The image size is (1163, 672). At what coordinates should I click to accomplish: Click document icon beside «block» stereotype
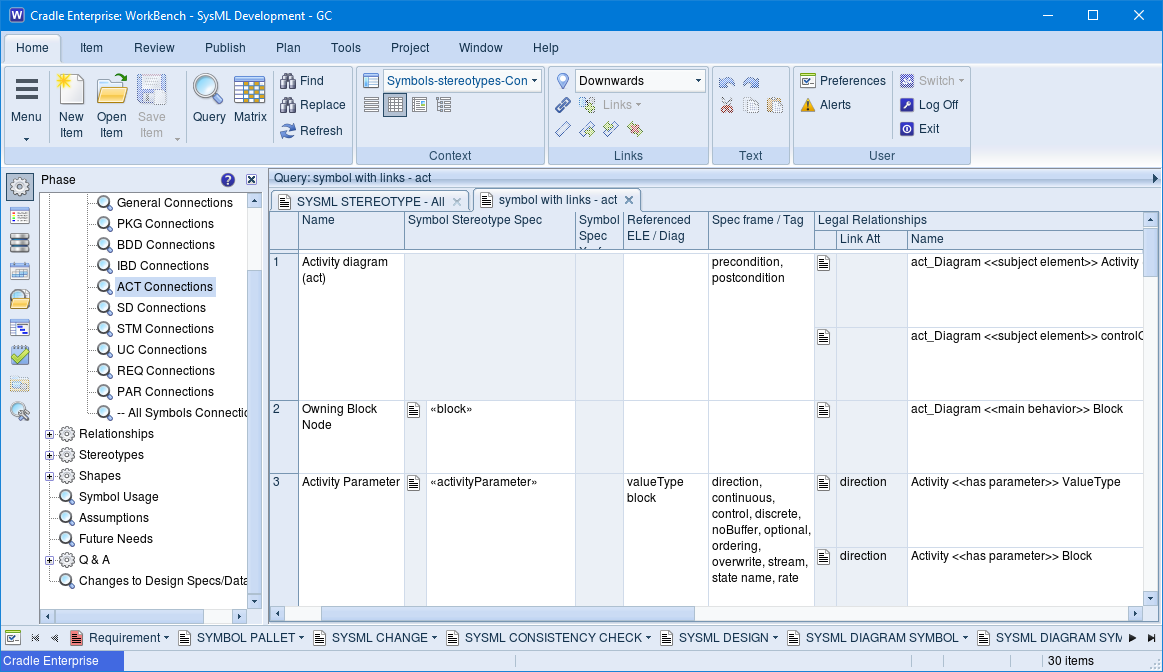point(414,410)
